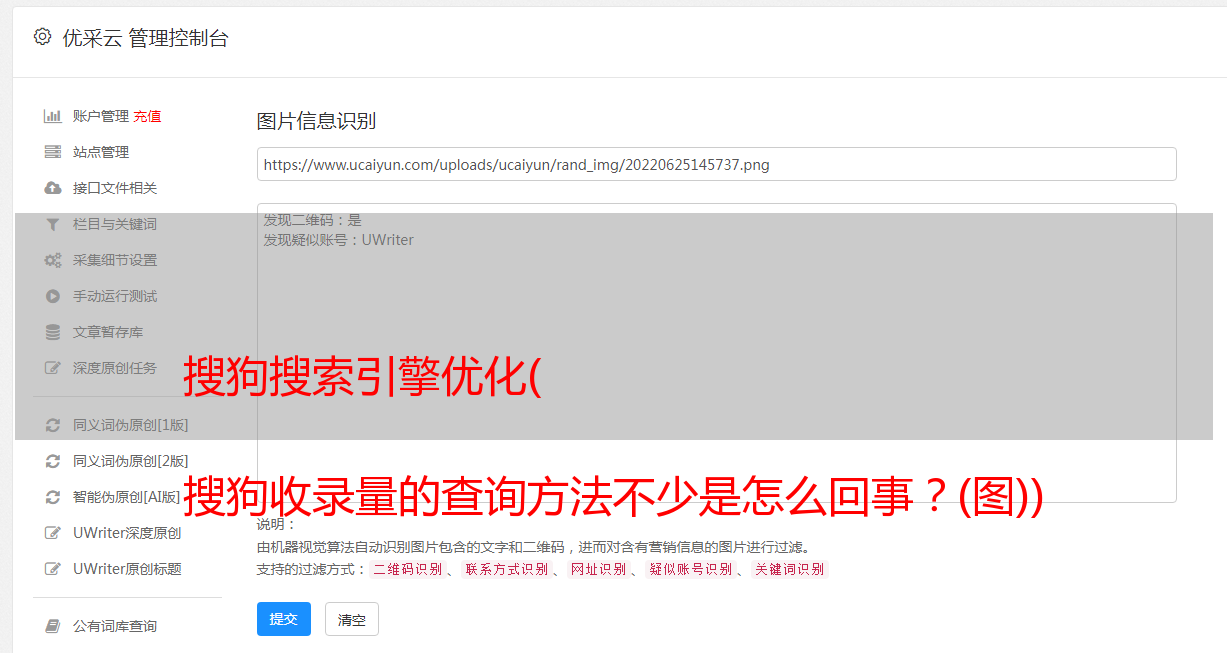1227x653 pixels.
Task: Click the 关键词识别 tag
Action: pyautogui.click(x=790, y=569)
